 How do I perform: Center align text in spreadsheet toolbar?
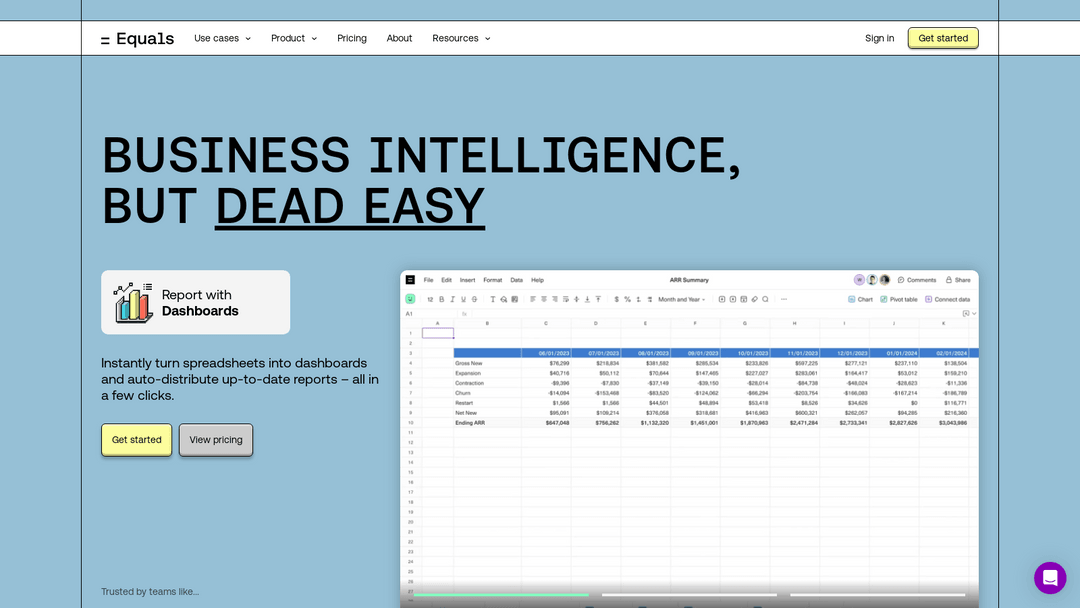coord(543,300)
